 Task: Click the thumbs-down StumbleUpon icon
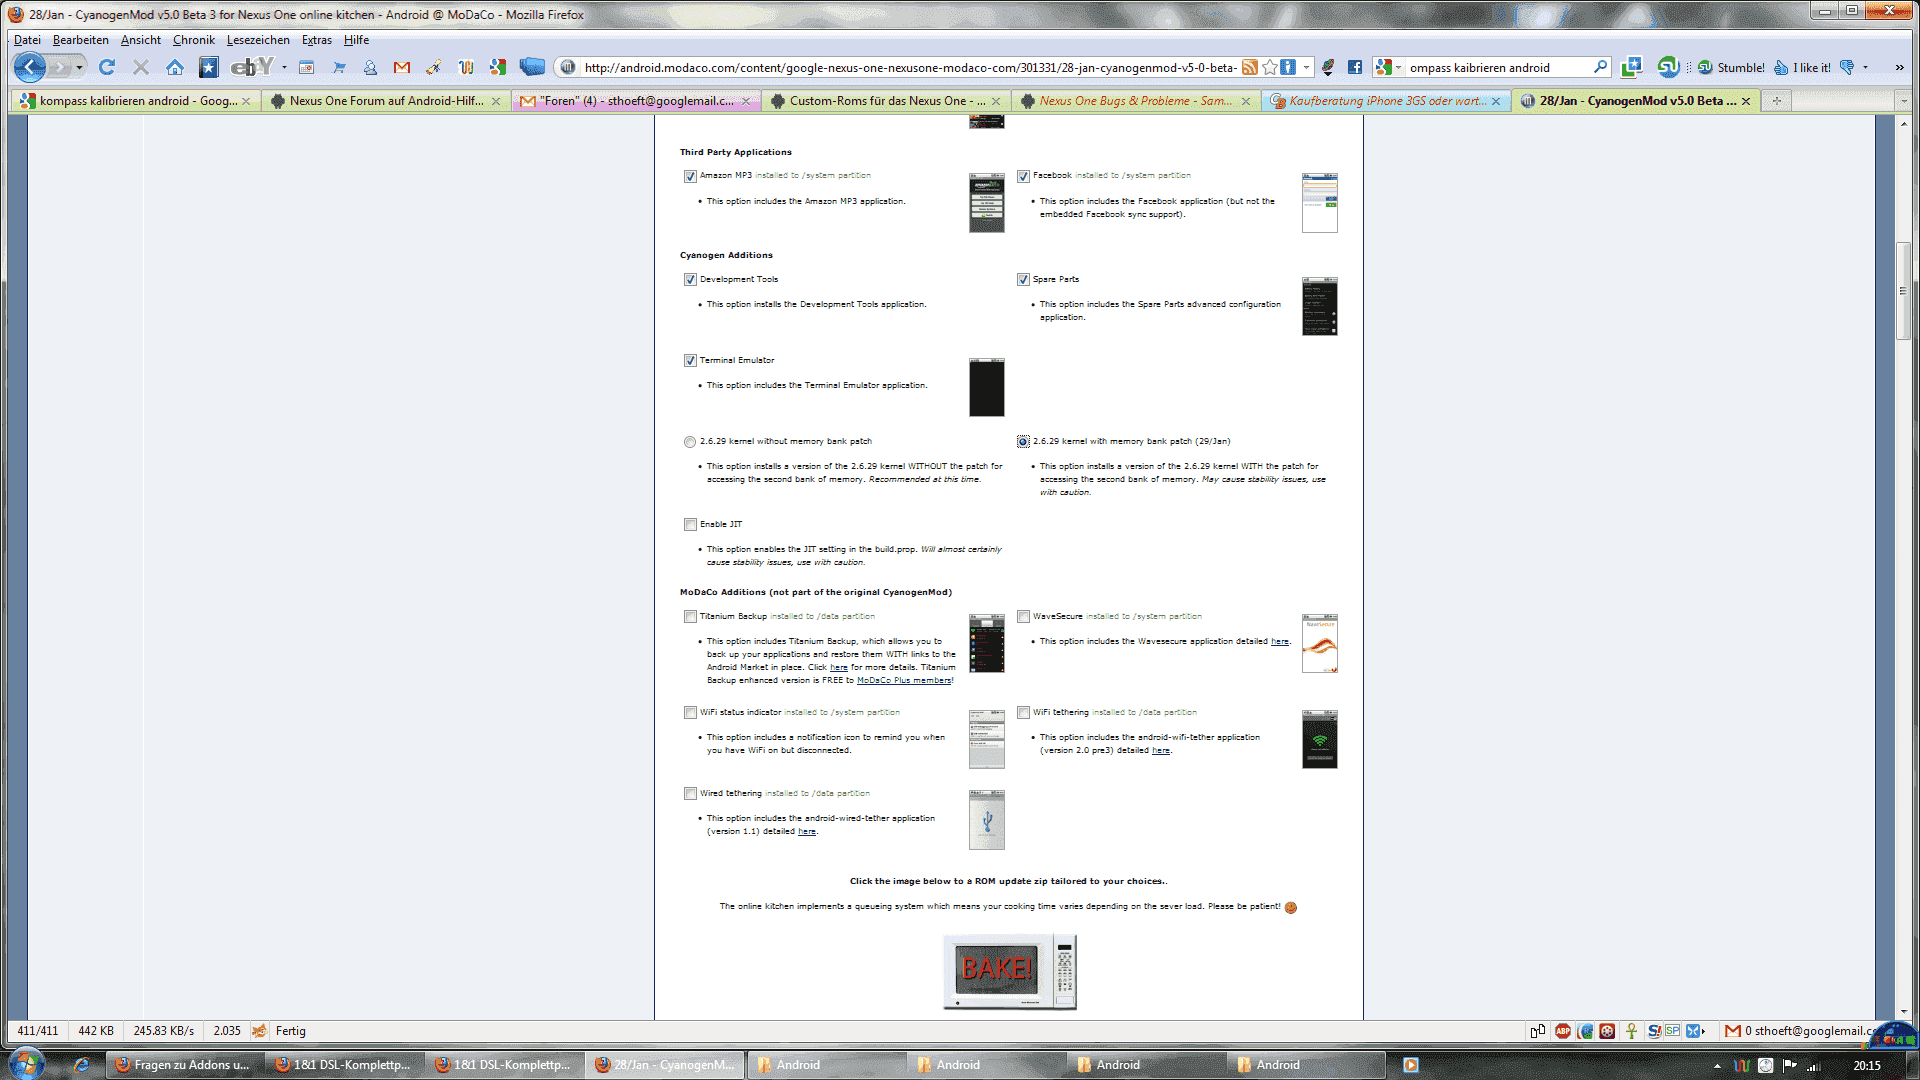1847,67
